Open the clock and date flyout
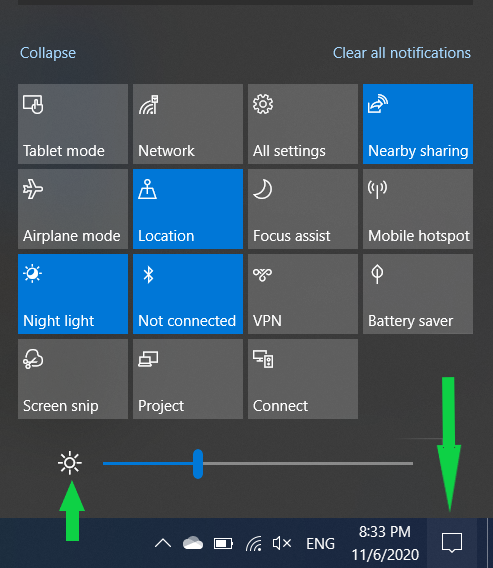 click(385, 543)
